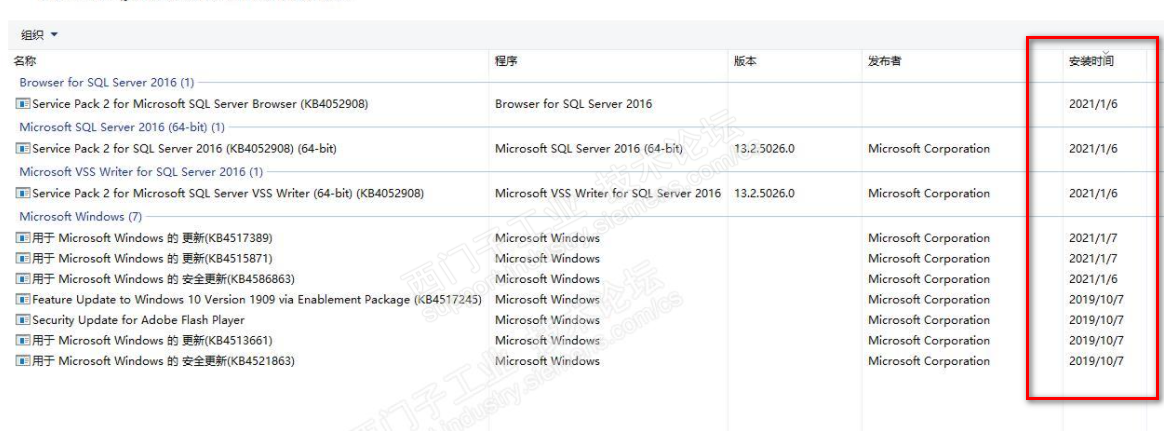This screenshot has height=431, width=1164.
Task: Click the icon beside Feature Update to Windows 10 Version 1909
Action: pyautogui.click(x=23, y=300)
